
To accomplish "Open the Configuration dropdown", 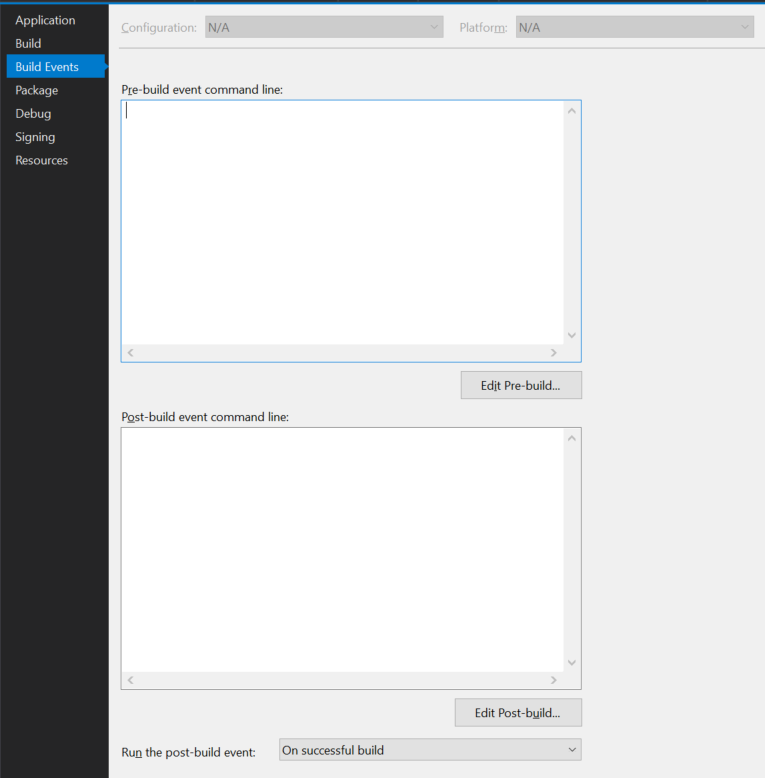I will (324, 27).
